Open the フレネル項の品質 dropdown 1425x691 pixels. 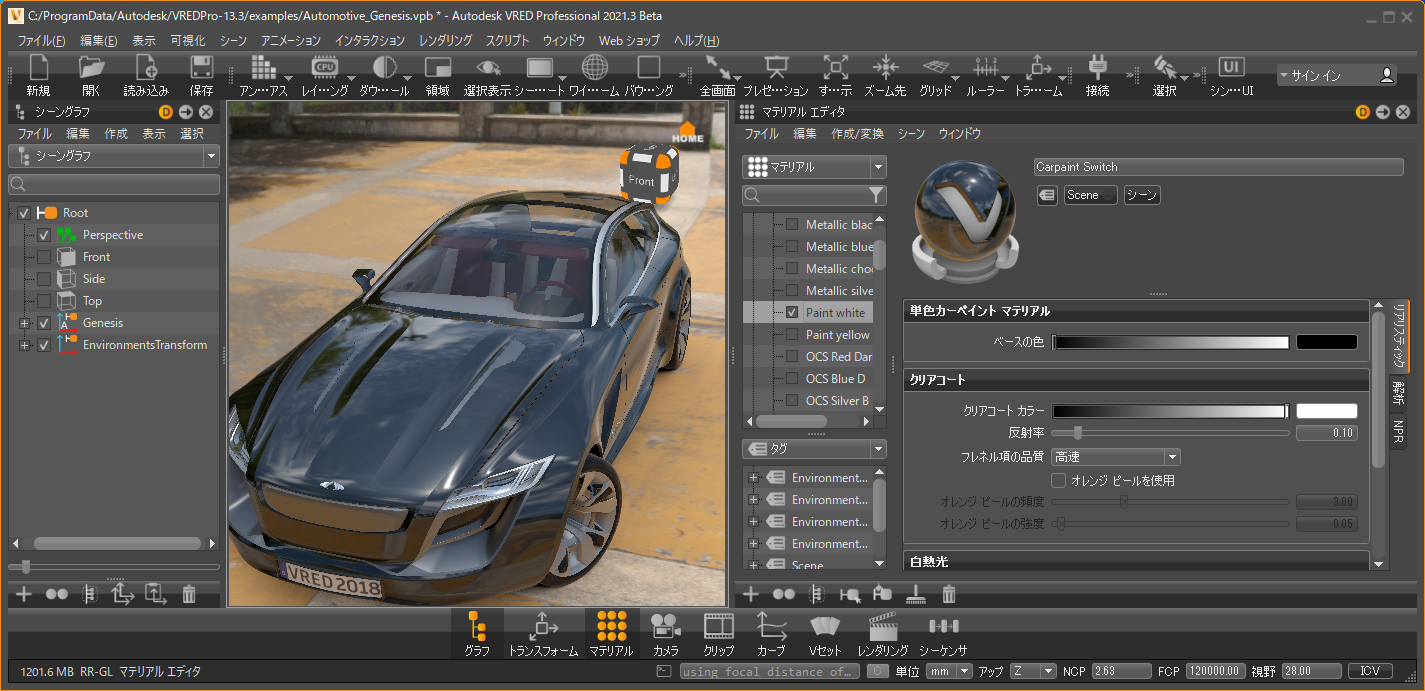pos(1115,457)
